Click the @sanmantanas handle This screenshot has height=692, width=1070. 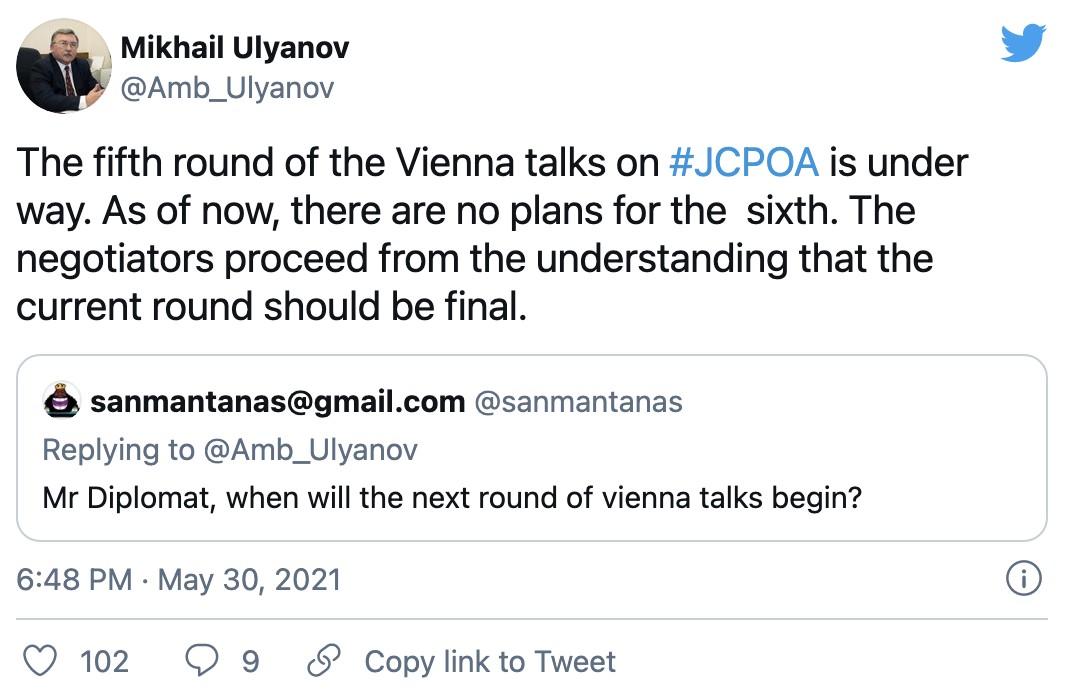click(578, 403)
